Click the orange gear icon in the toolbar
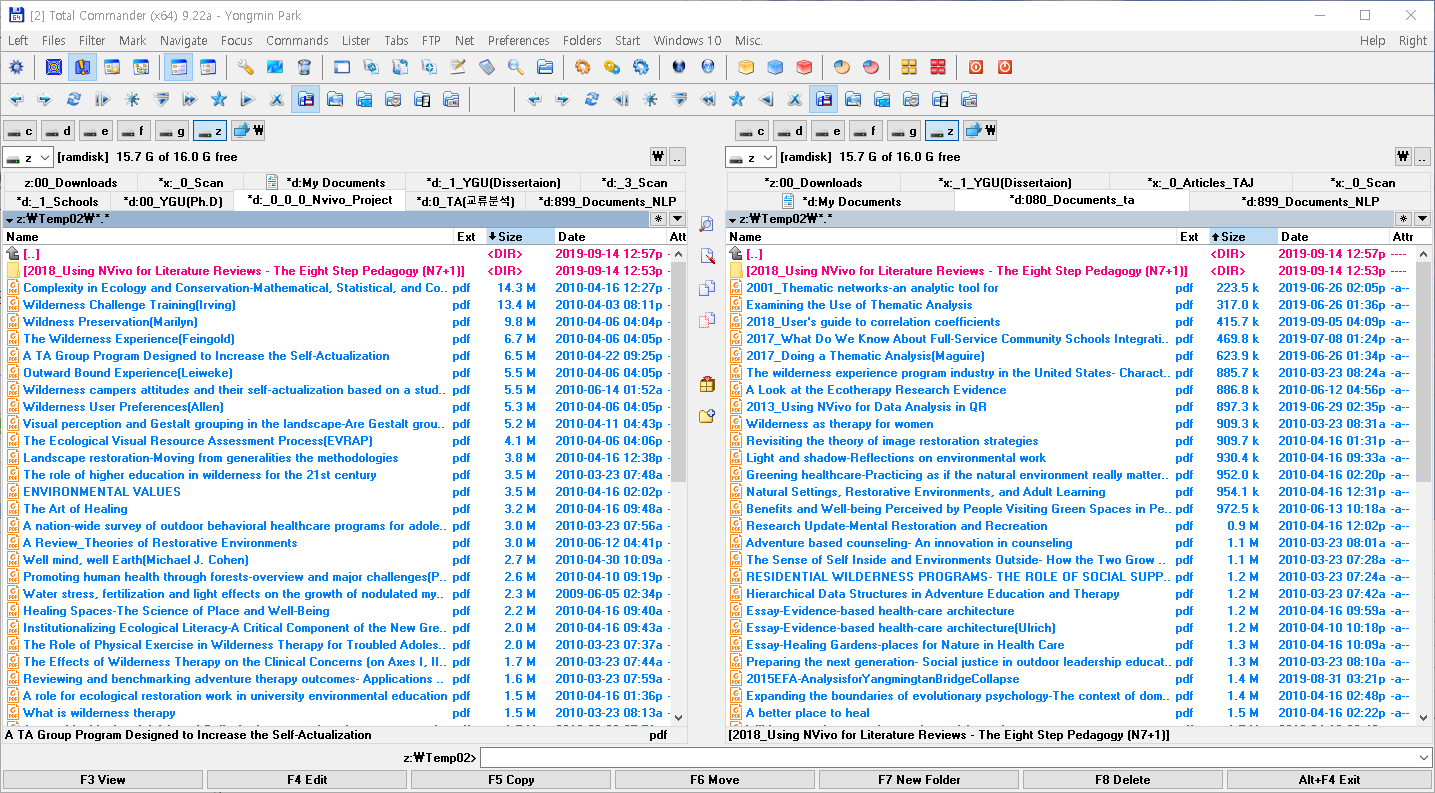This screenshot has width=1435, height=793. click(x=583, y=68)
